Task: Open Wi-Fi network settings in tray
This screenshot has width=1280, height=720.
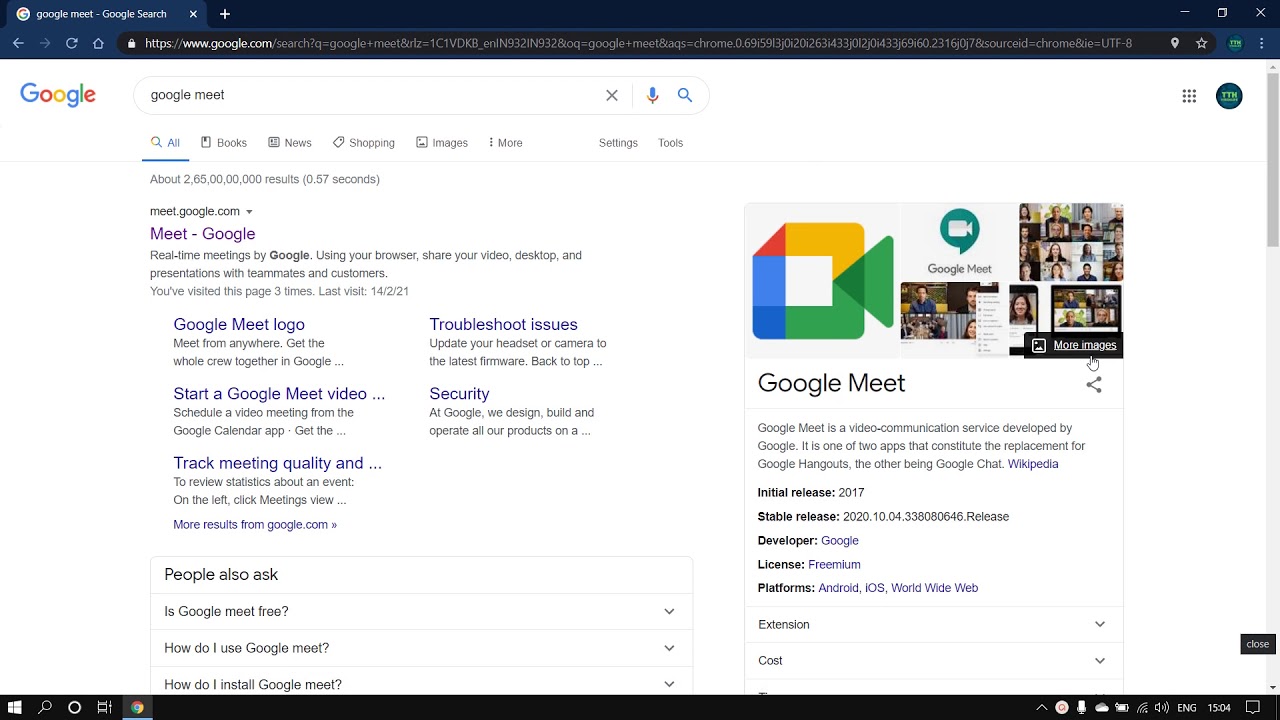Action: (1142, 708)
